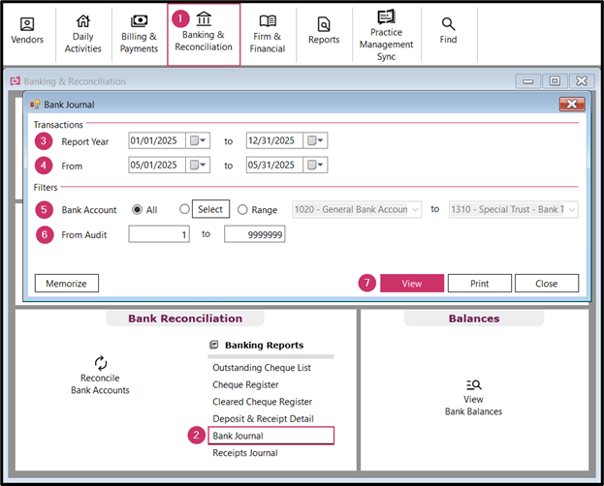Select the All bank accounts radio button

[137, 209]
